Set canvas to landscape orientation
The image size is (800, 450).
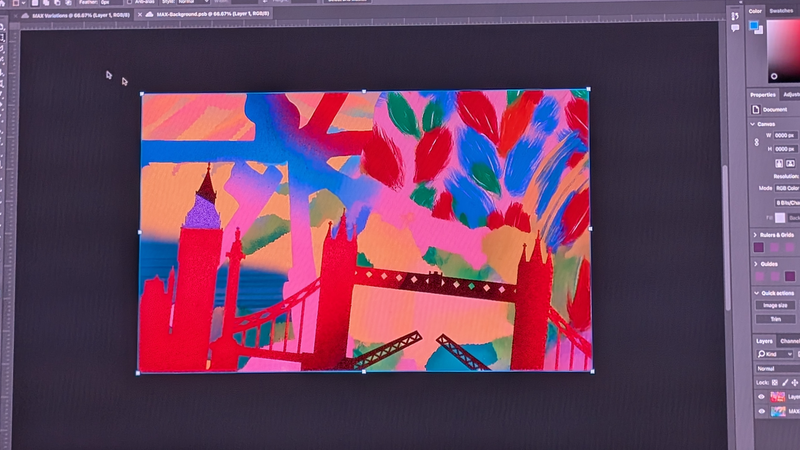790,163
